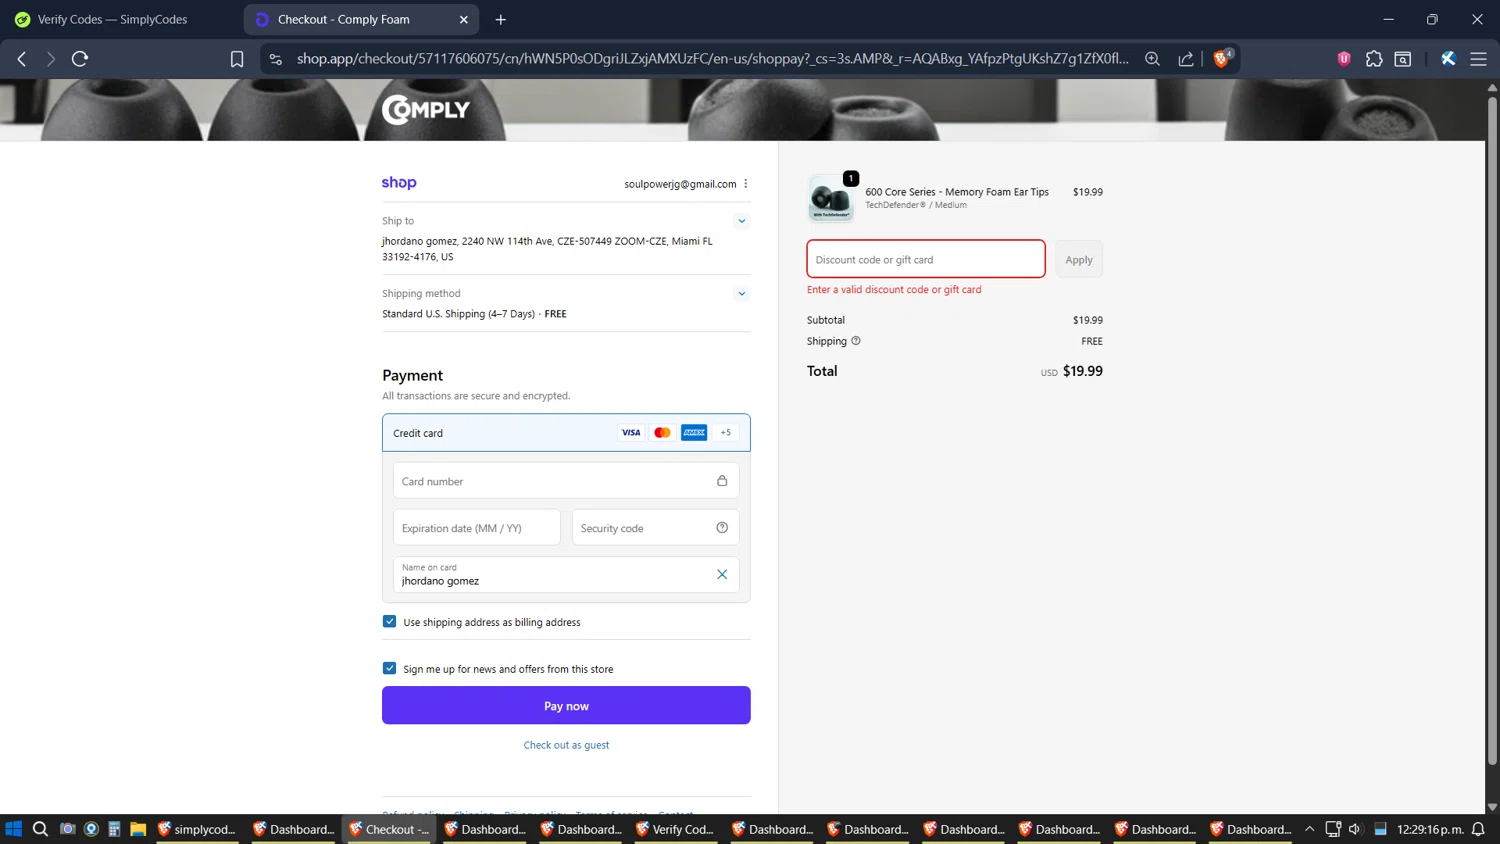Switch to simplycod... taskbar window
Screen dimensions: 1500x844
pos(197,829)
